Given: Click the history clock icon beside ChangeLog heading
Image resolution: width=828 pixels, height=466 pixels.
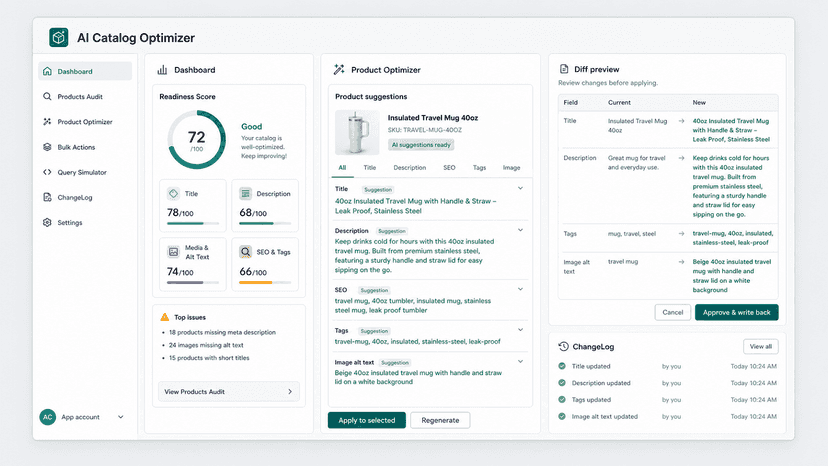Looking at the screenshot, I should pyautogui.click(x=563, y=347).
